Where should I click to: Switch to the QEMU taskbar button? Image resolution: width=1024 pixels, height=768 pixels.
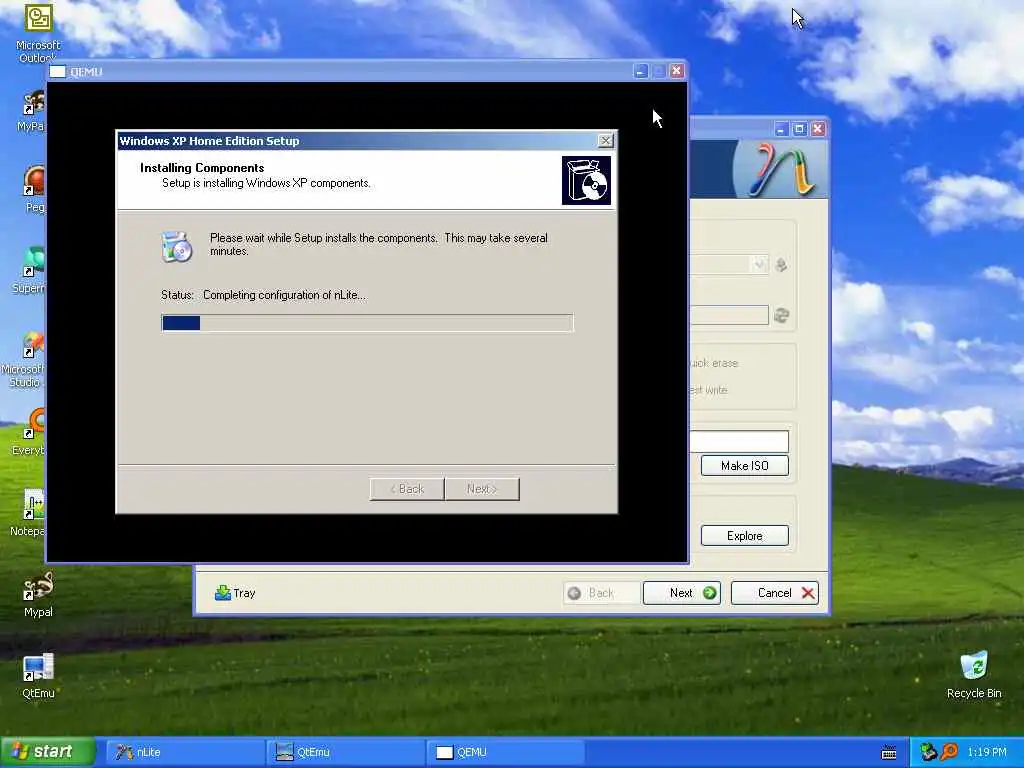505,752
